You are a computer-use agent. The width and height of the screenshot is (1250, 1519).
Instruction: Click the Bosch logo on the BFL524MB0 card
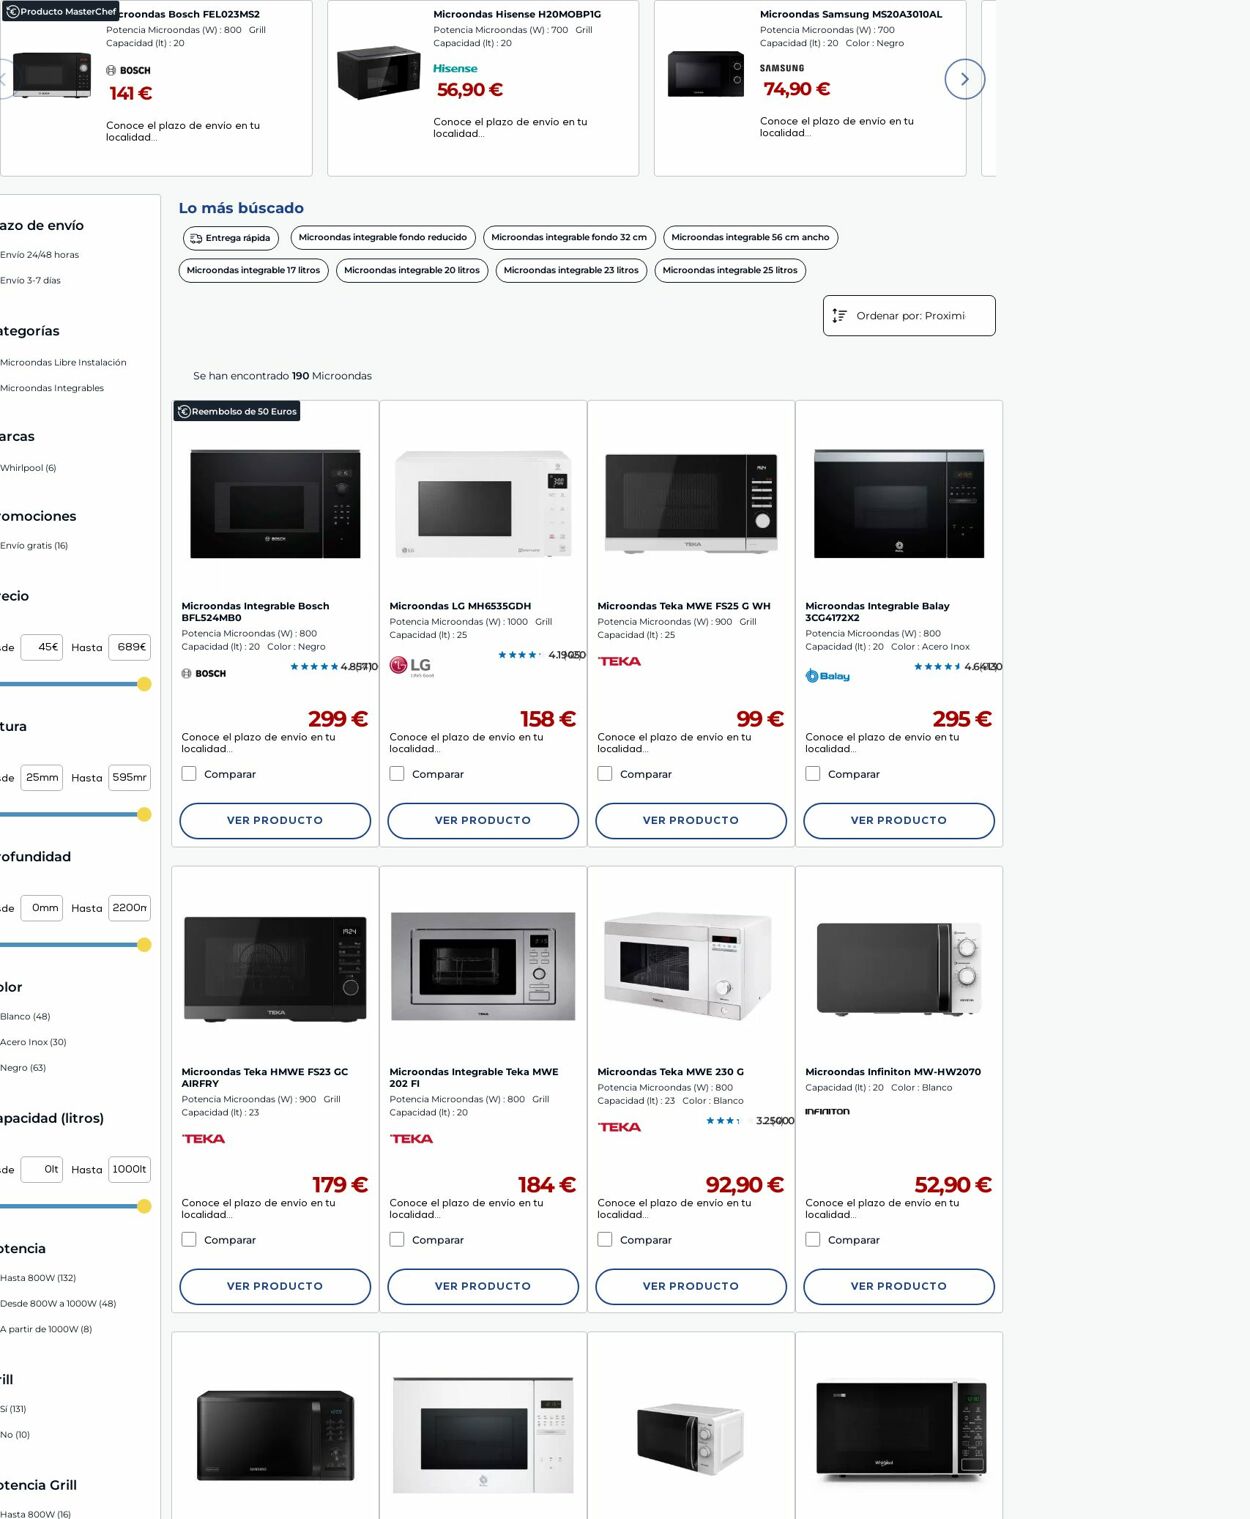coord(204,674)
